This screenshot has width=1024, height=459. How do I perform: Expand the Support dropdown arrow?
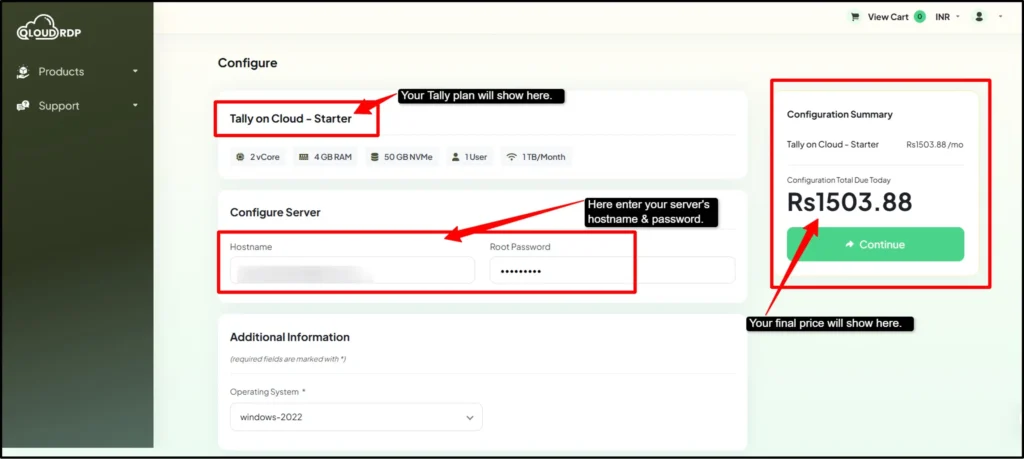click(x=135, y=105)
